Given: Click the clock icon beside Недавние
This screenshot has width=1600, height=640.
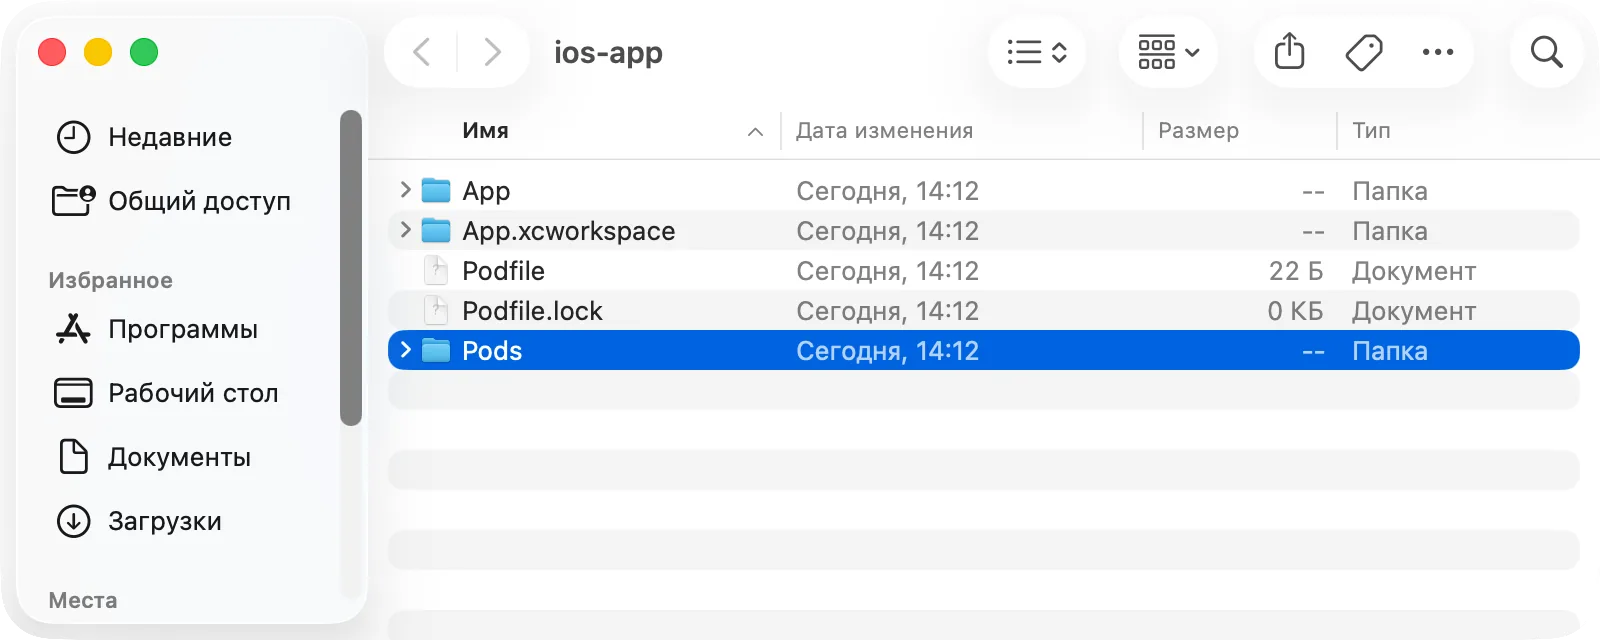Looking at the screenshot, I should tap(73, 137).
